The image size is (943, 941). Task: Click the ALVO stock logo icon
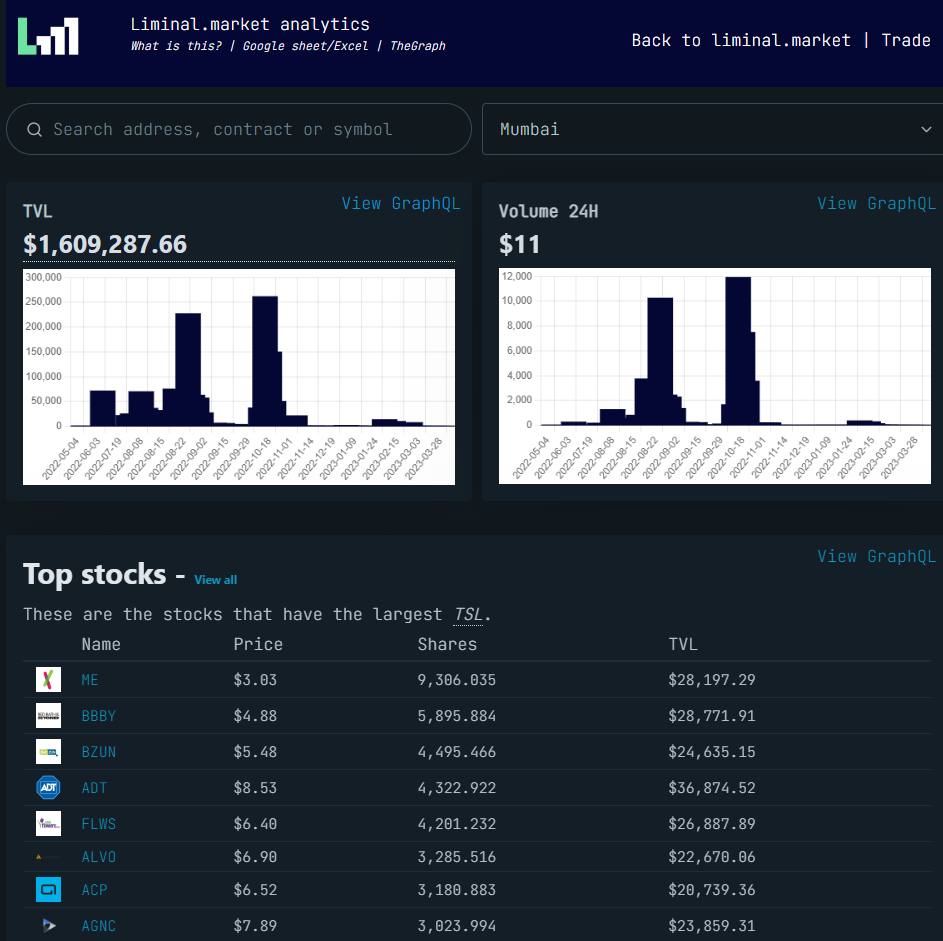point(48,857)
